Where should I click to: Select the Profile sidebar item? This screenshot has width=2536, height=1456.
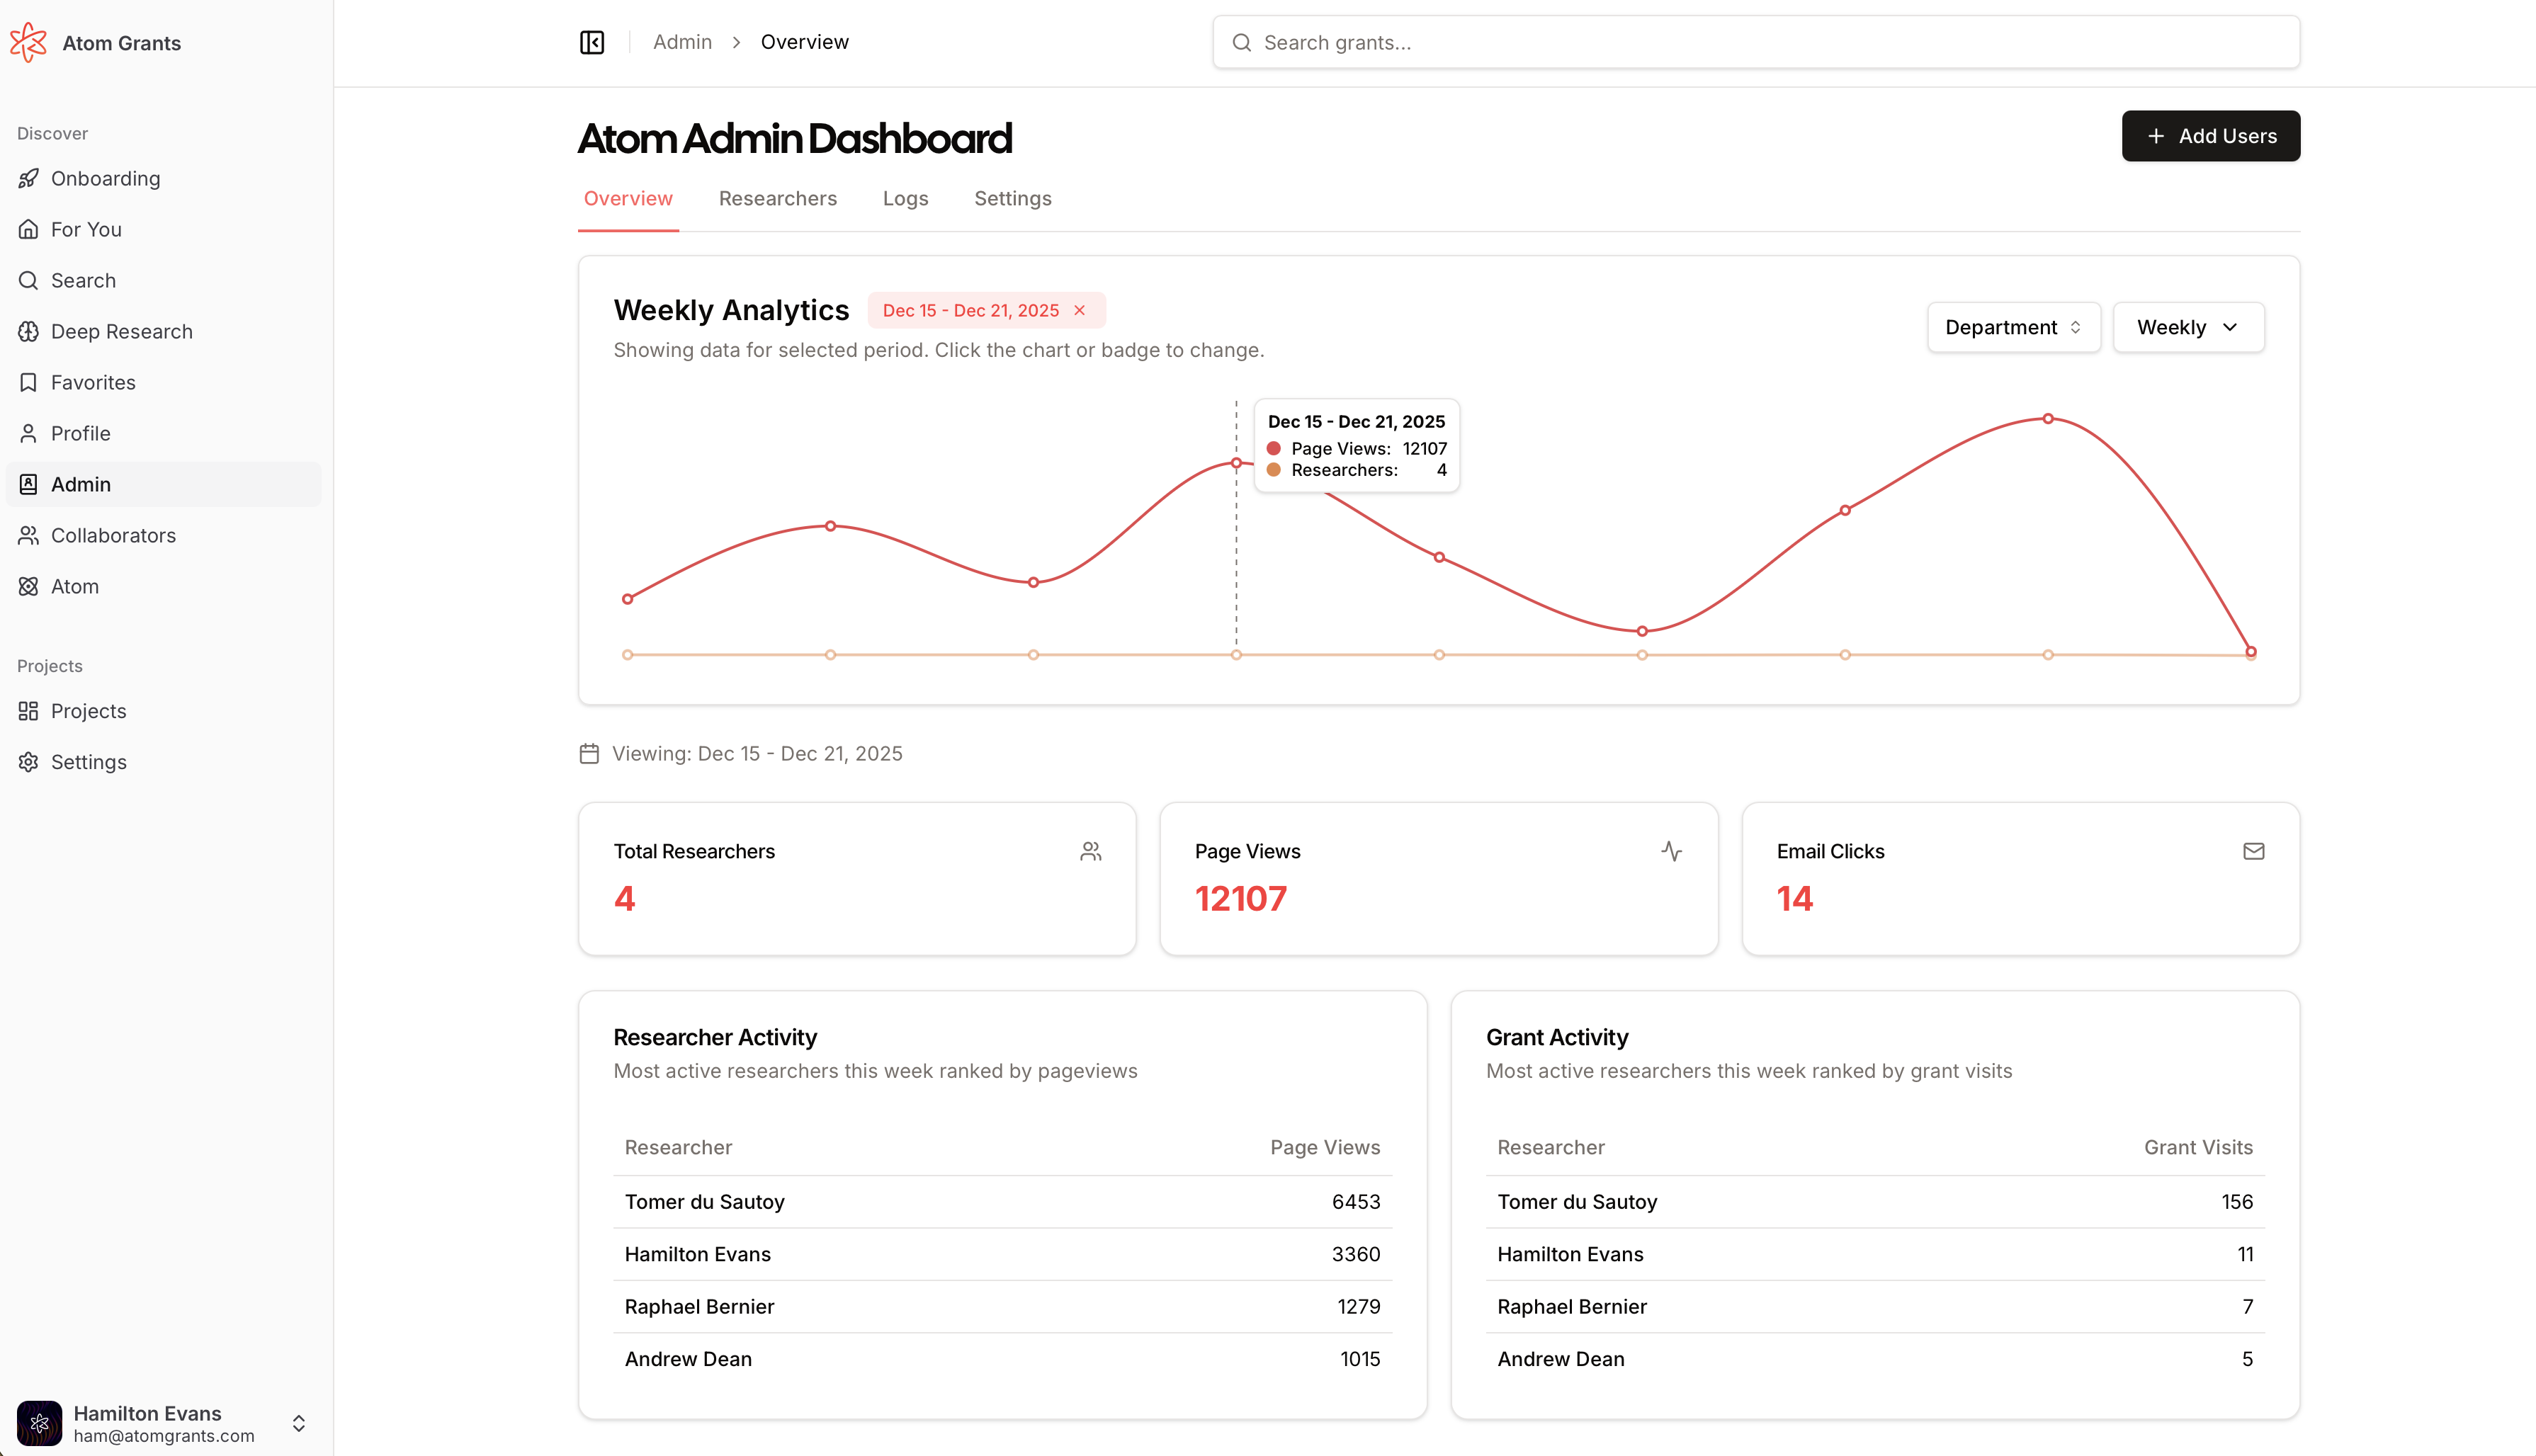pos(80,433)
